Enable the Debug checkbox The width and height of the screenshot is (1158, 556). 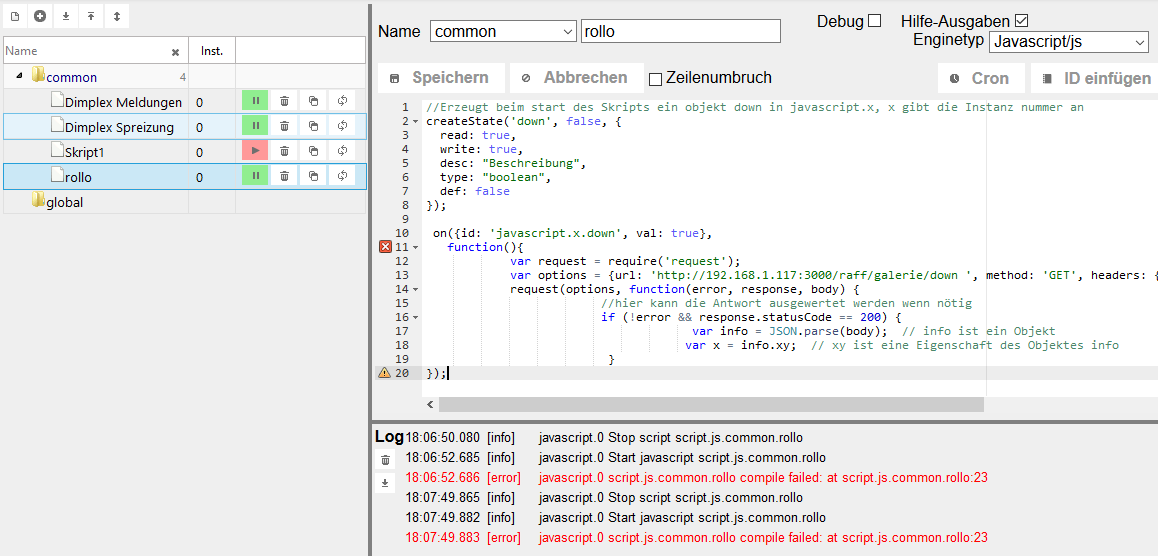[x=875, y=20]
